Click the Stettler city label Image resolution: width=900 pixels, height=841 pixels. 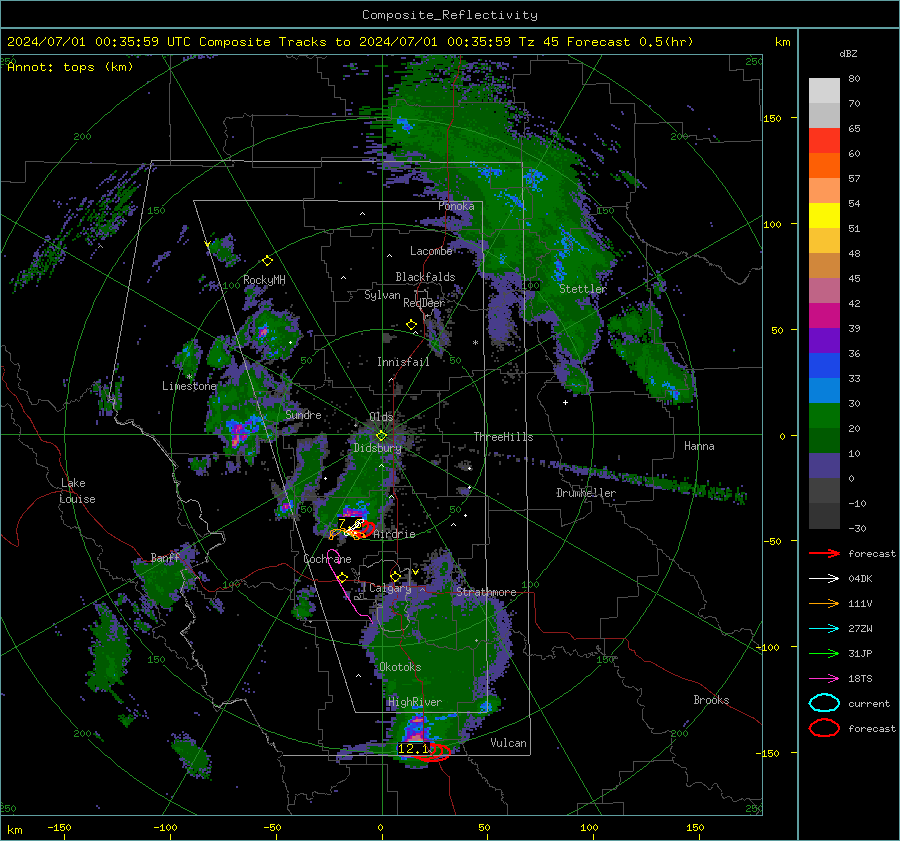tap(583, 289)
